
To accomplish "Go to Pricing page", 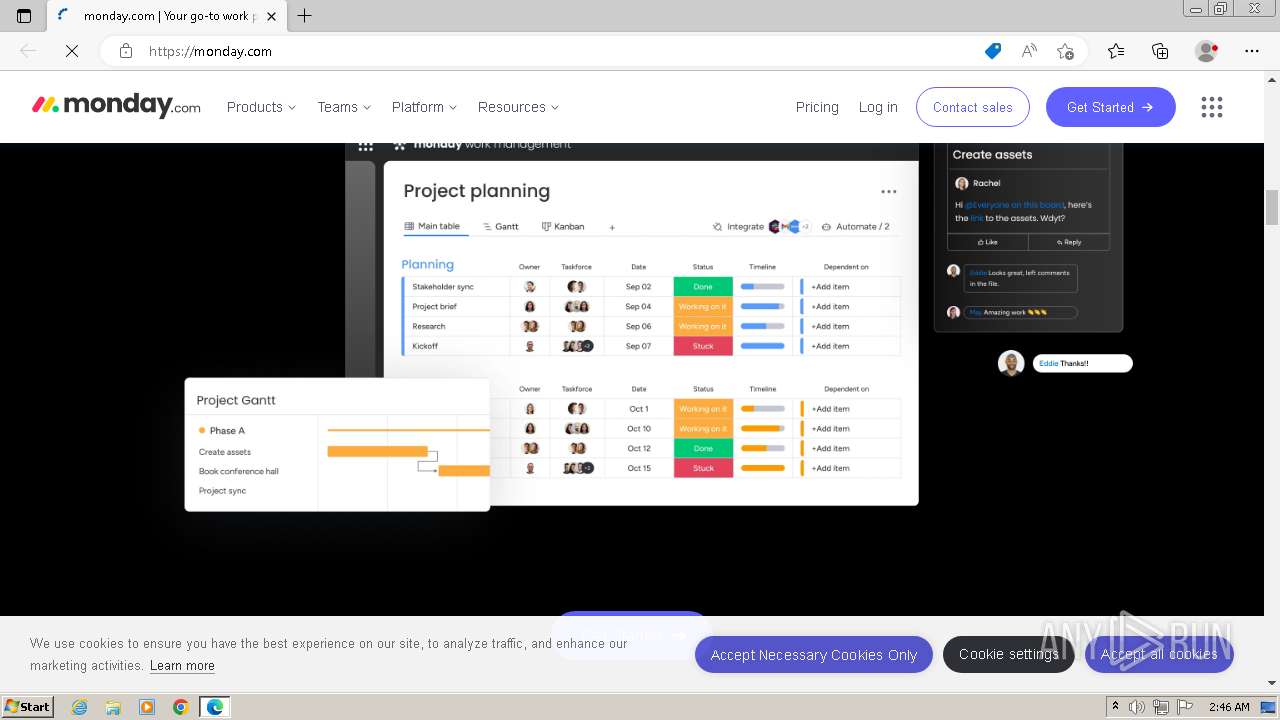I will click(x=817, y=107).
